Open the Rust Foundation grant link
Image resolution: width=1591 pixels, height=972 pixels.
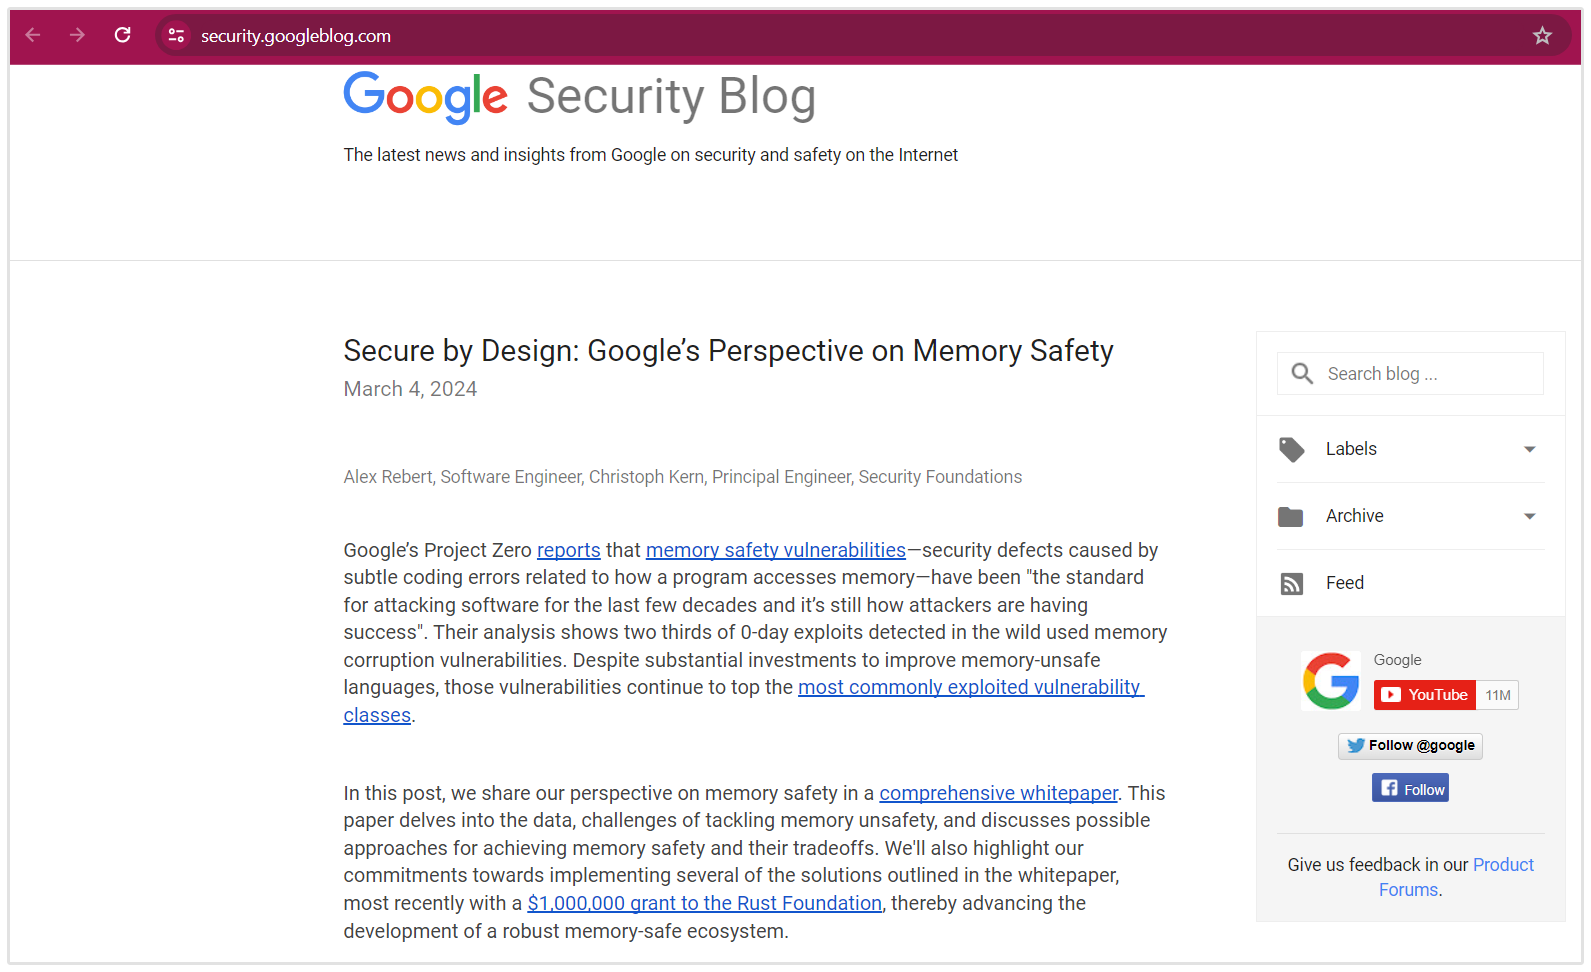(x=704, y=903)
